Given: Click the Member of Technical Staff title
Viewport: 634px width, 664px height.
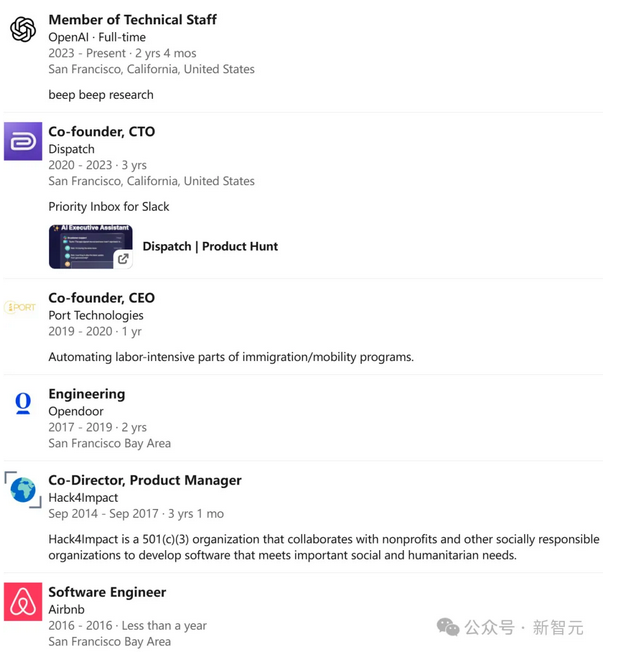Looking at the screenshot, I should [x=133, y=19].
